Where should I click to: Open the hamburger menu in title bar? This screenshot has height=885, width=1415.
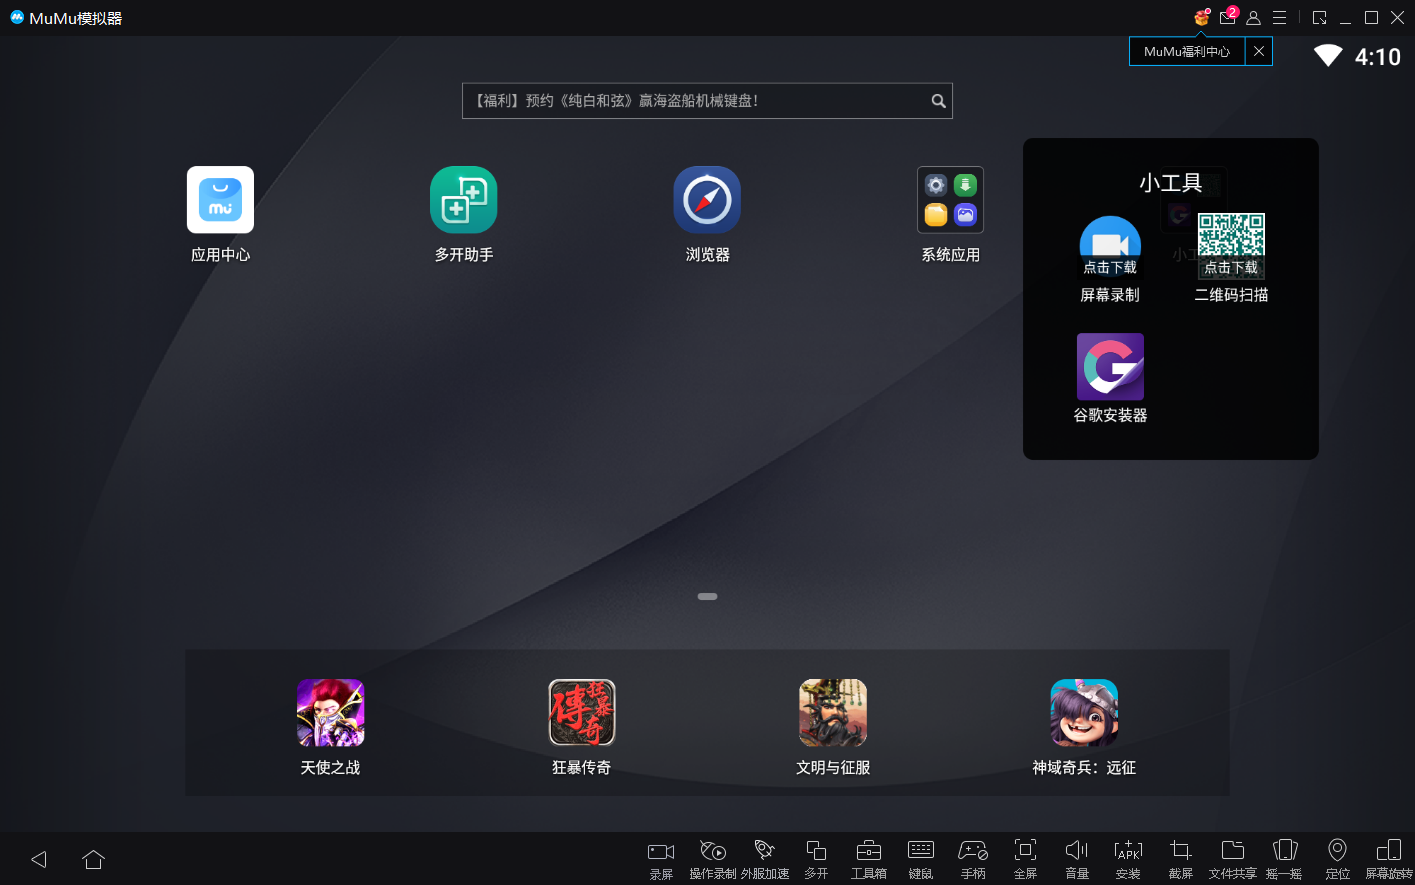(x=1279, y=18)
